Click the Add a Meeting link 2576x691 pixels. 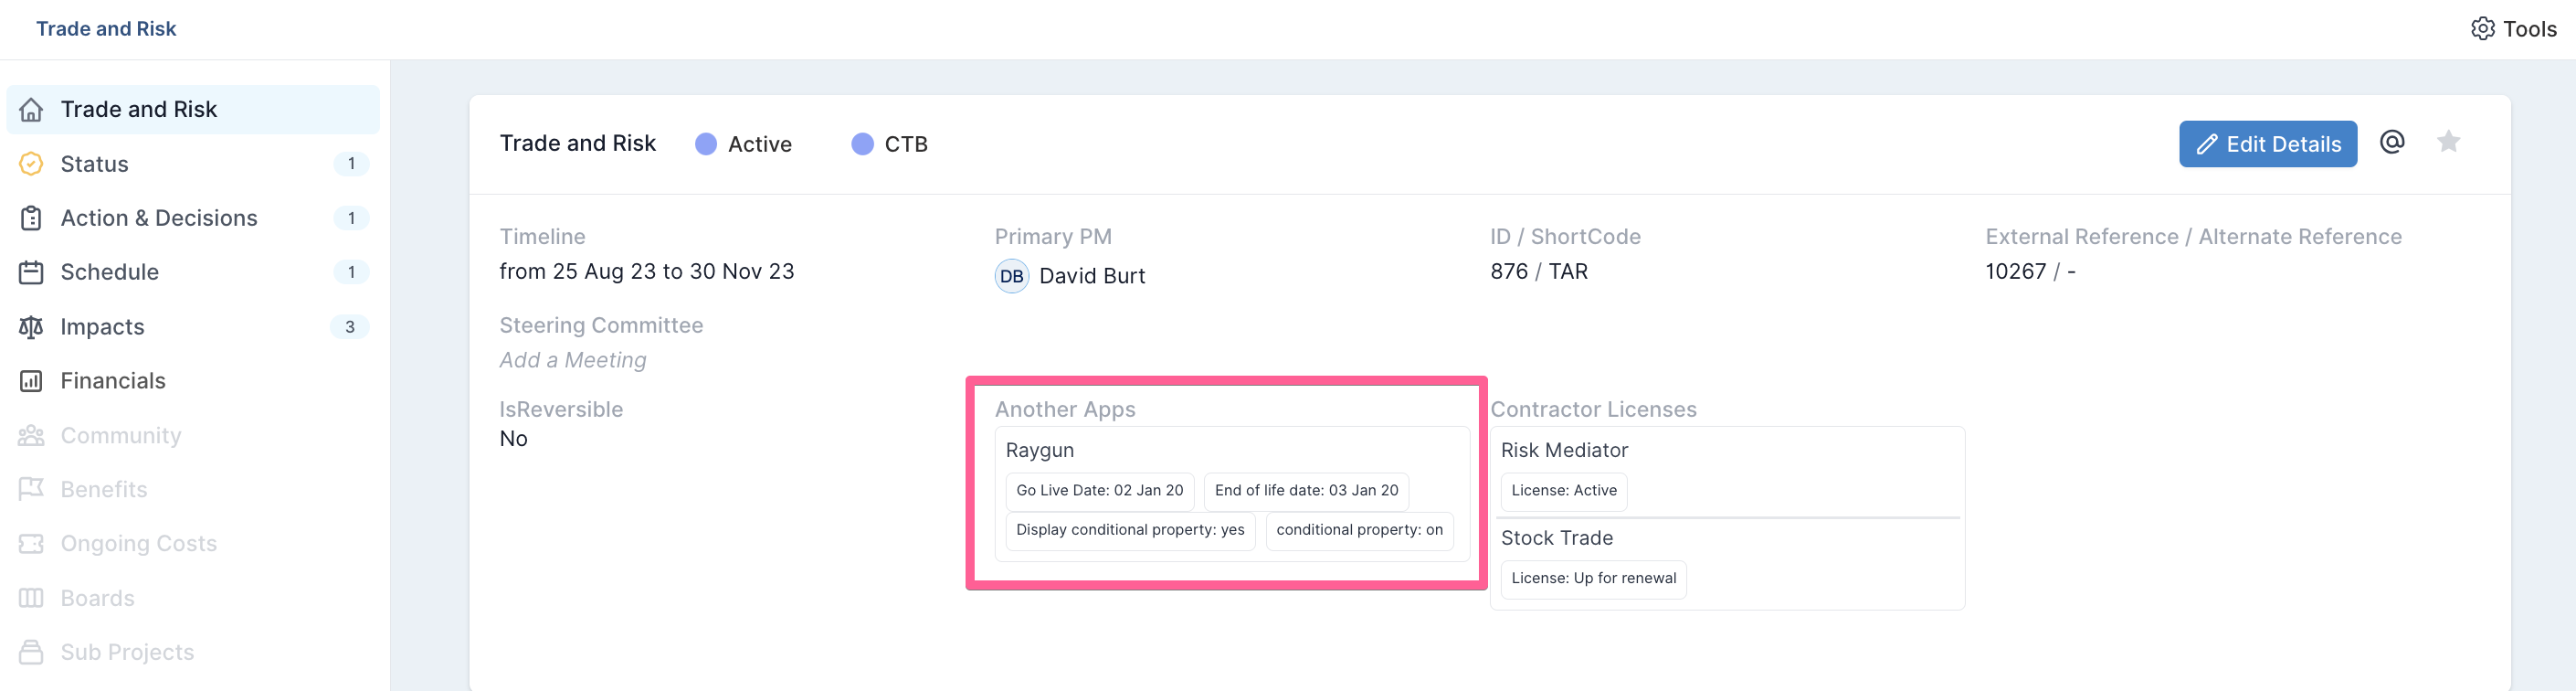click(573, 360)
